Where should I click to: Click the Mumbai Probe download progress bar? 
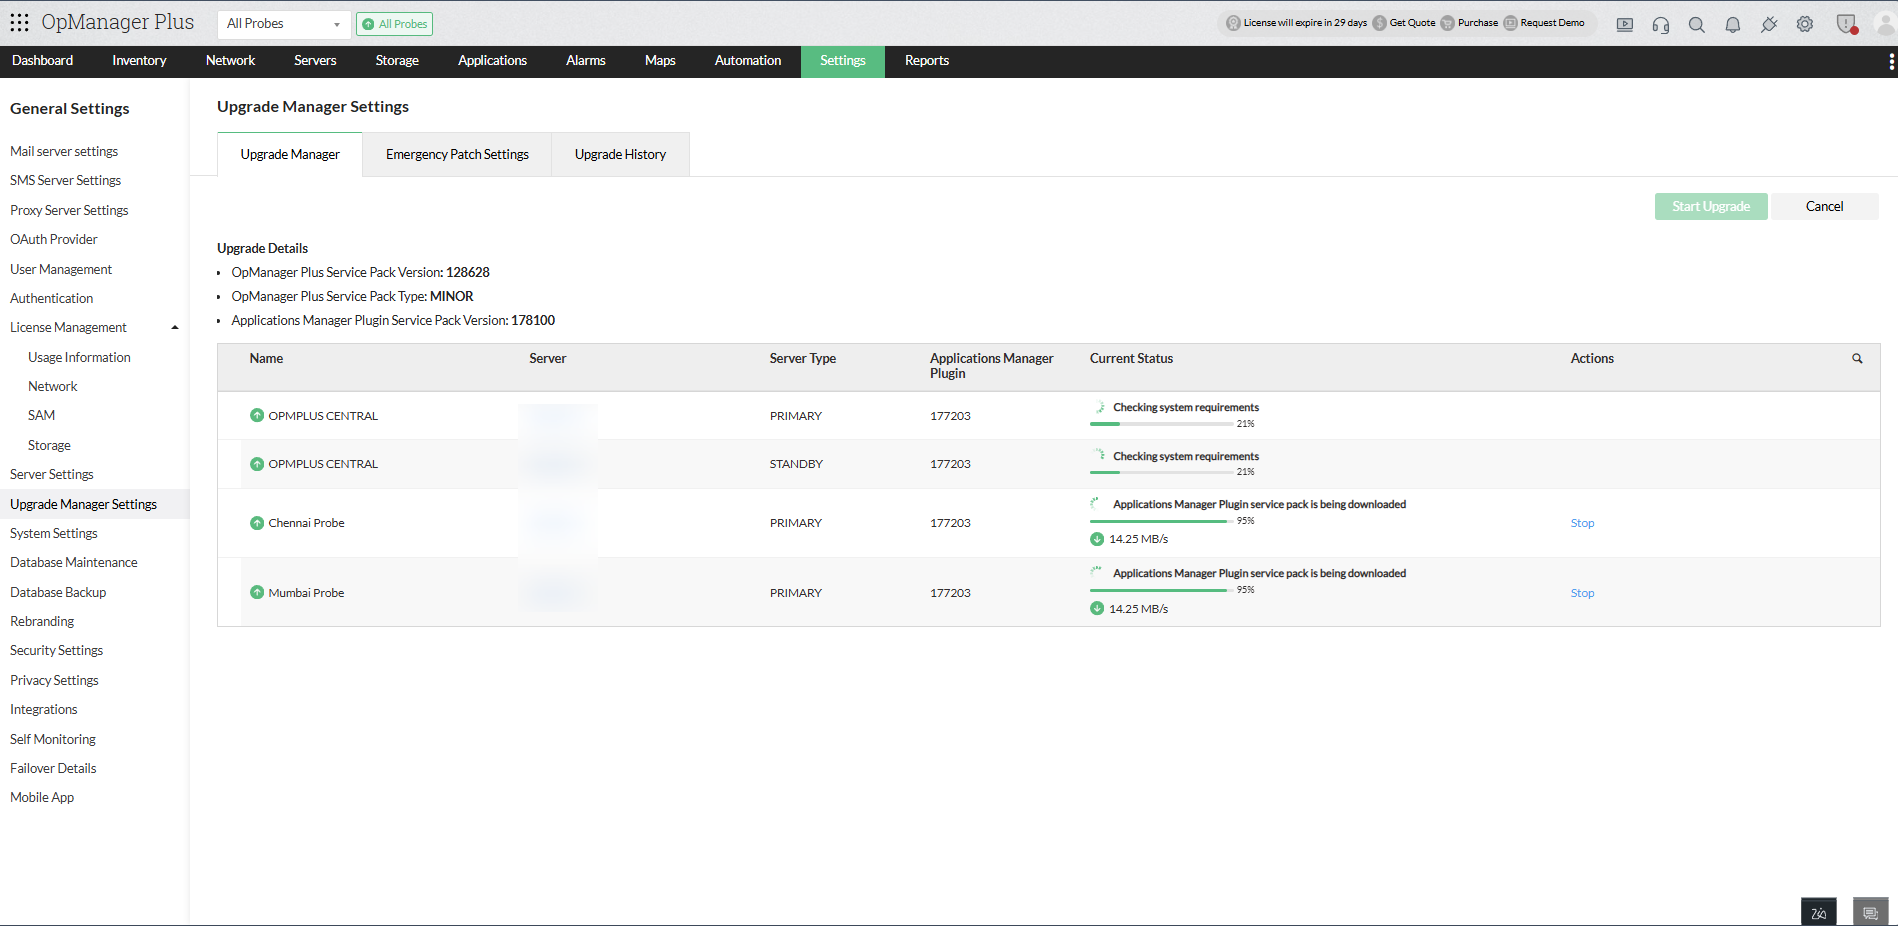[x=1160, y=590]
